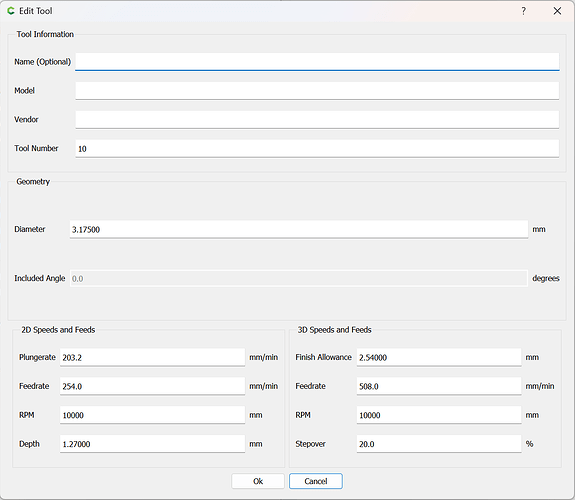Click the Carbide Create app icon in title bar
575x500 pixels.
coord(11,11)
